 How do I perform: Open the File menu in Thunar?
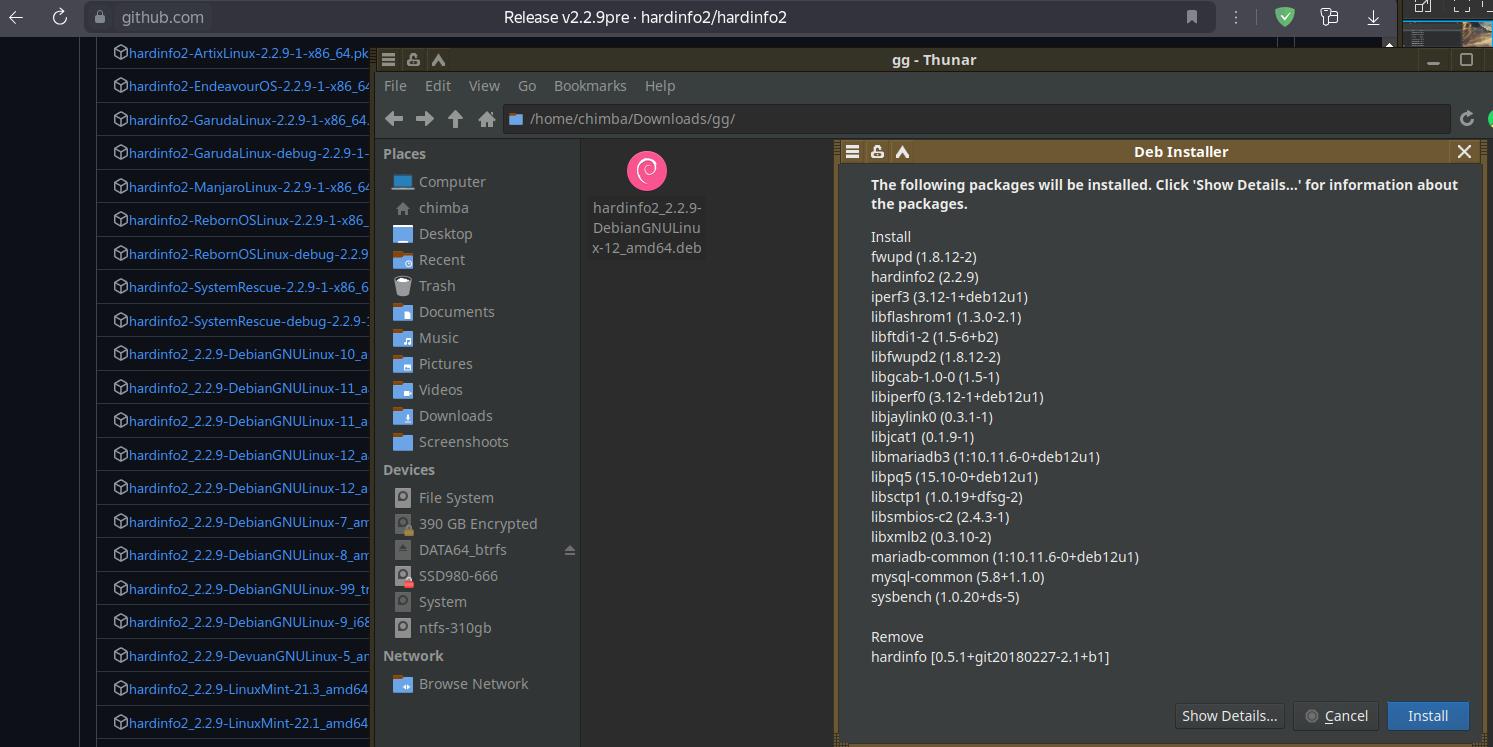click(x=395, y=86)
